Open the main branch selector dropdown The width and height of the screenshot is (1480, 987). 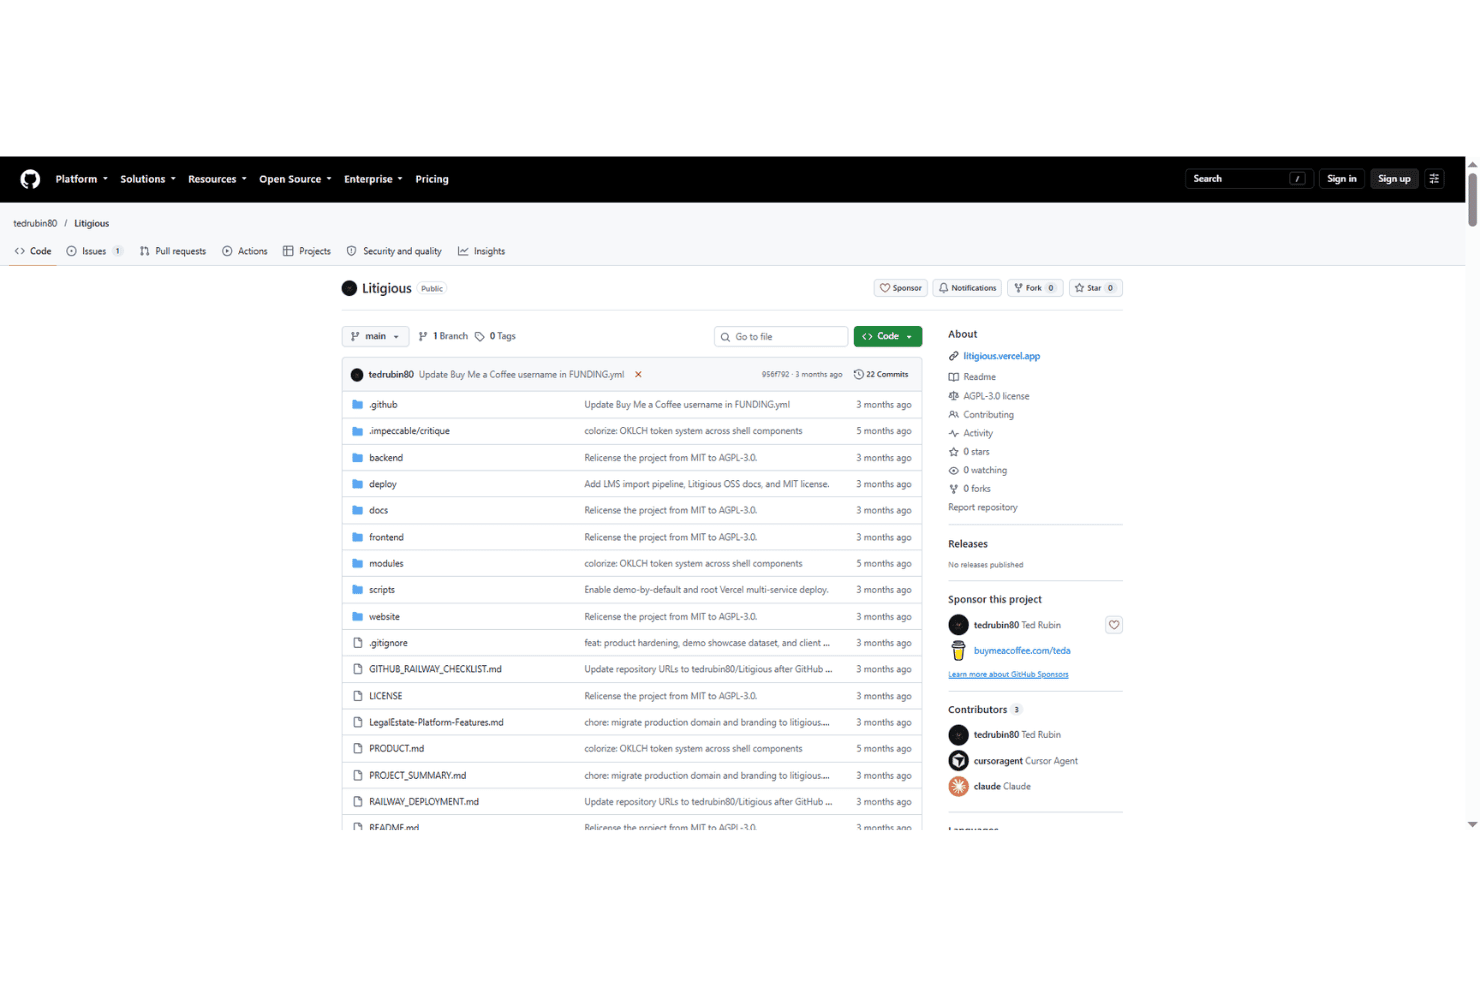point(375,337)
